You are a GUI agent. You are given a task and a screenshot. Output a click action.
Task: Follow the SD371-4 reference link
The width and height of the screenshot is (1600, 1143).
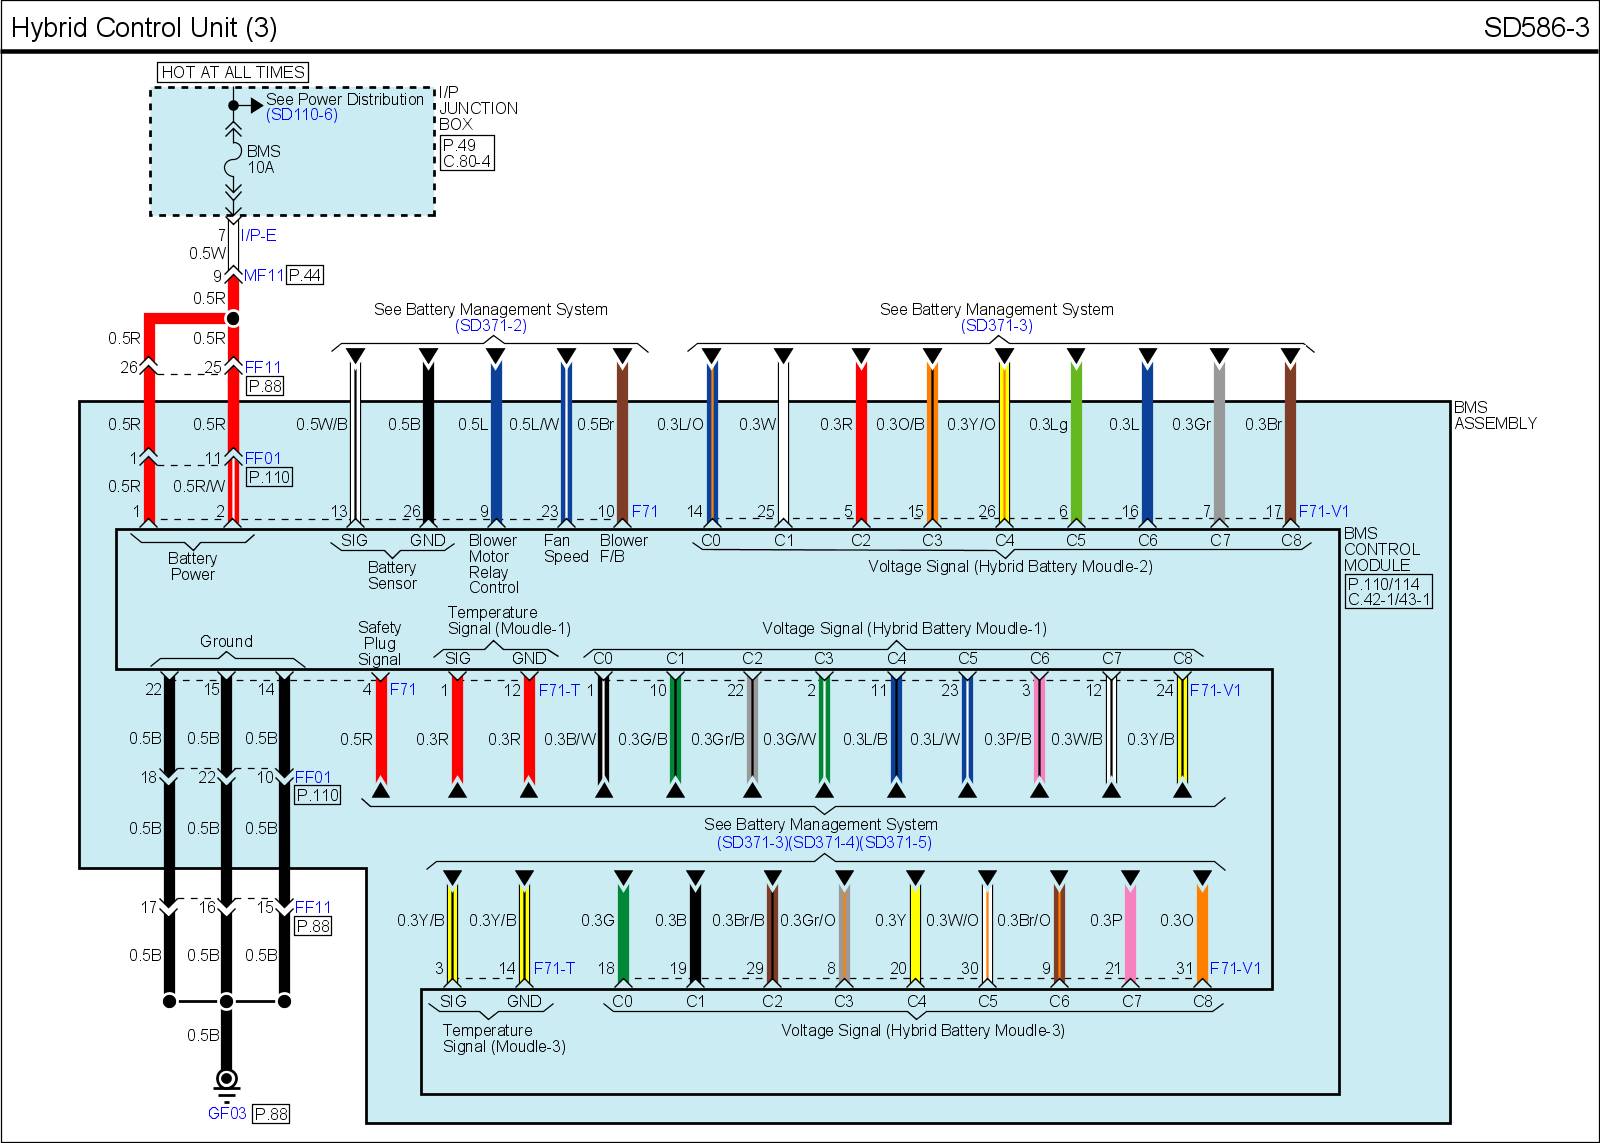pyautogui.click(x=823, y=842)
